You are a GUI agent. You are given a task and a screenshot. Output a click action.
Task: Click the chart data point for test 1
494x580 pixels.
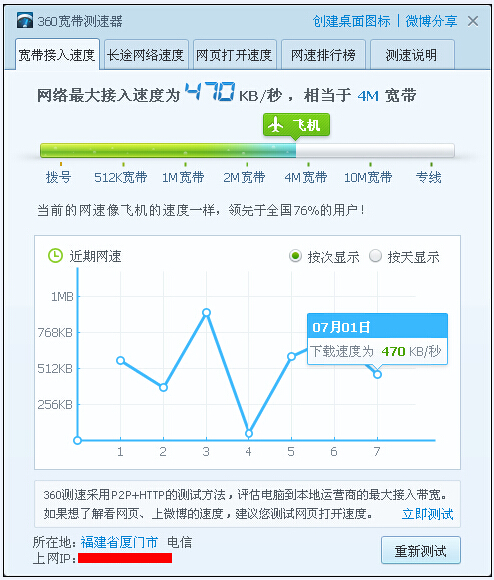point(121,360)
